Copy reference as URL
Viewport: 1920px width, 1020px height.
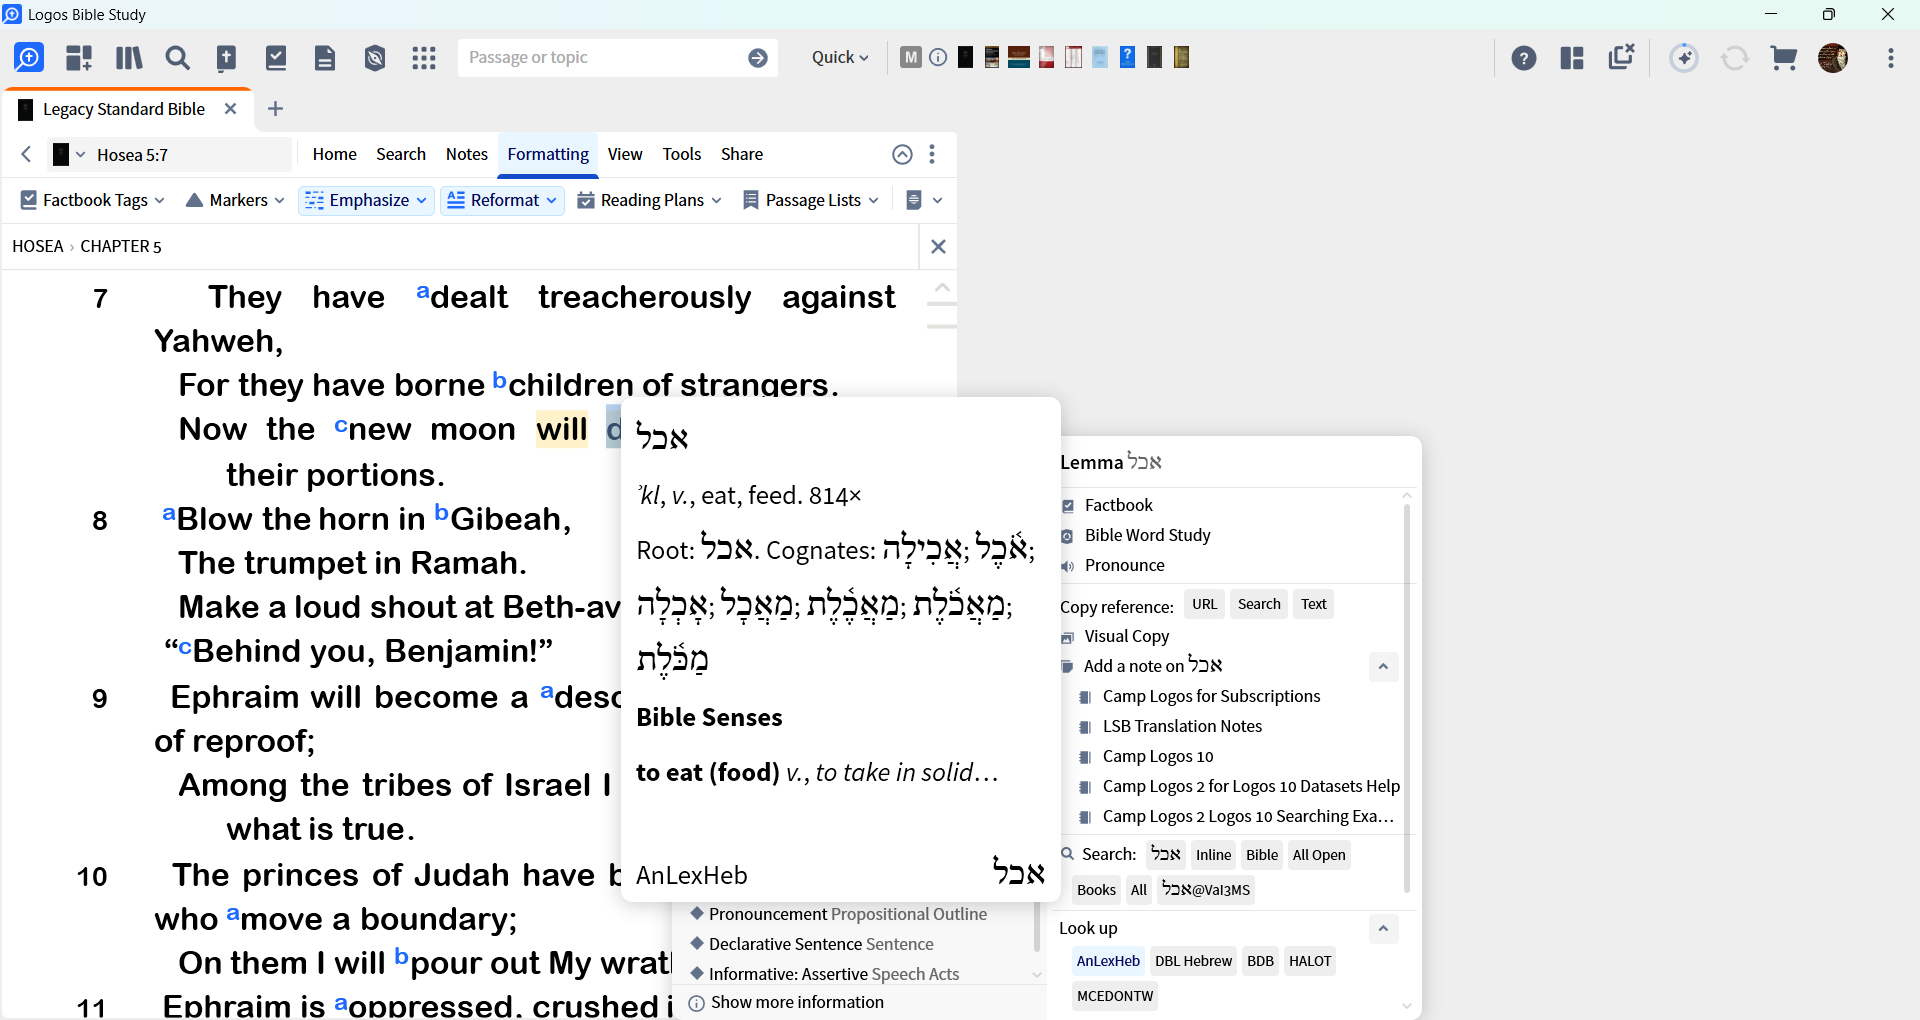pyautogui.click(x=1204, y=604)
